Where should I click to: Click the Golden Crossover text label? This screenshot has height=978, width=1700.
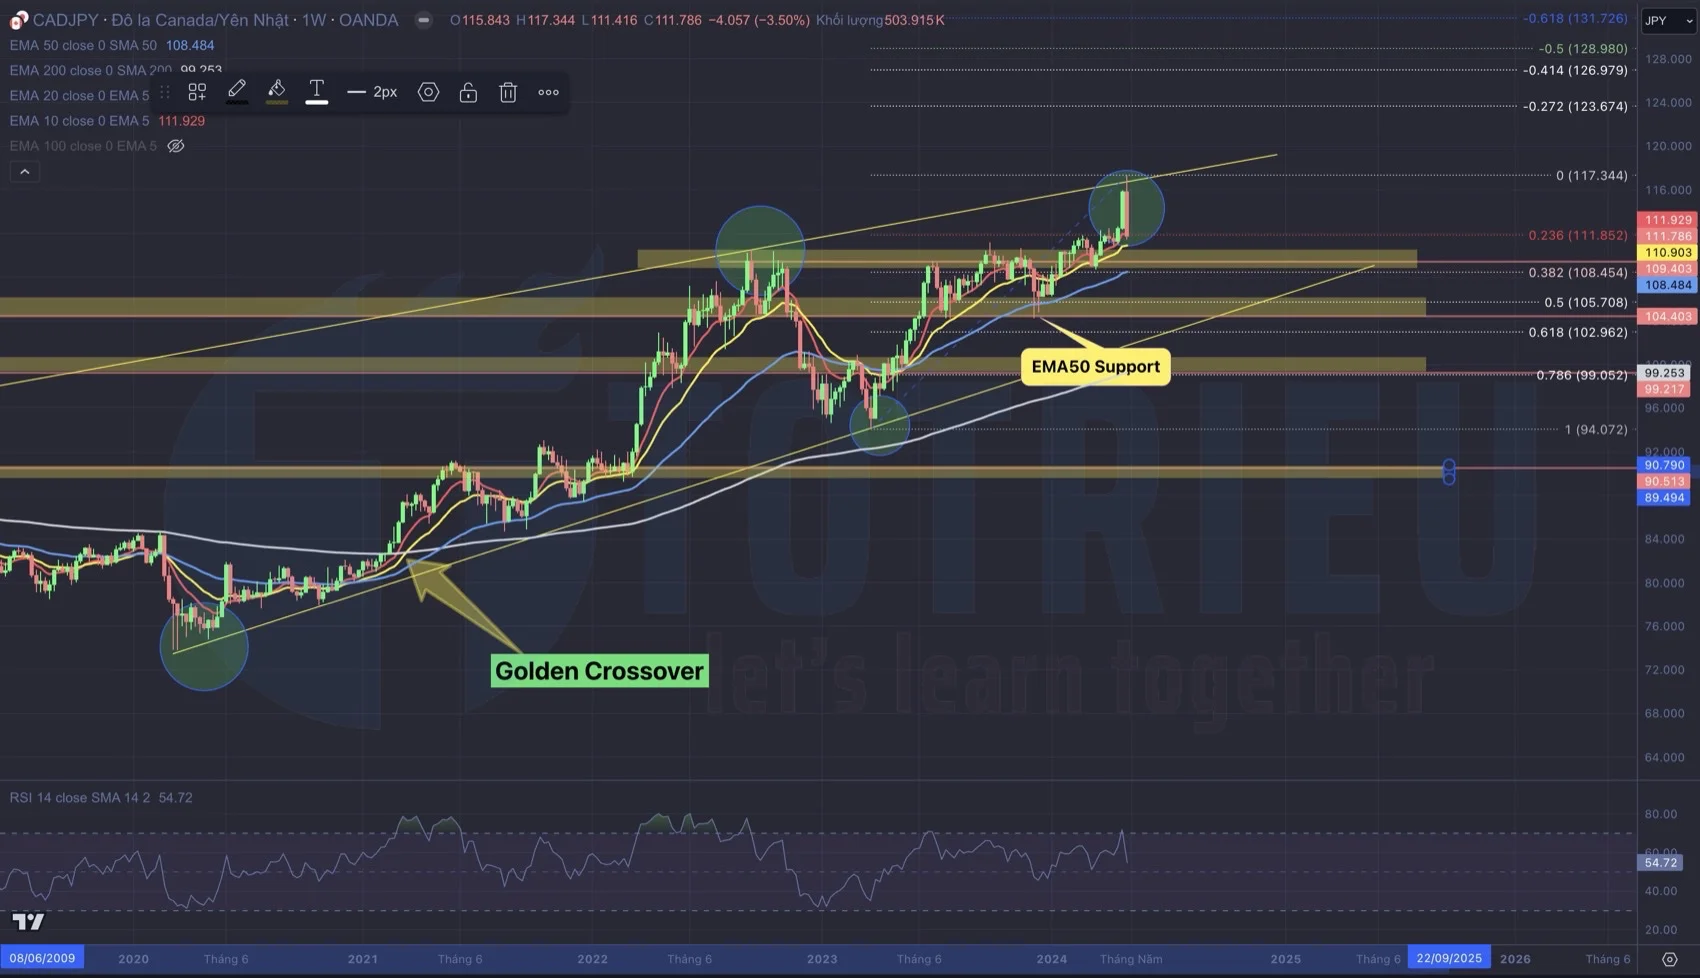(599, 671)
